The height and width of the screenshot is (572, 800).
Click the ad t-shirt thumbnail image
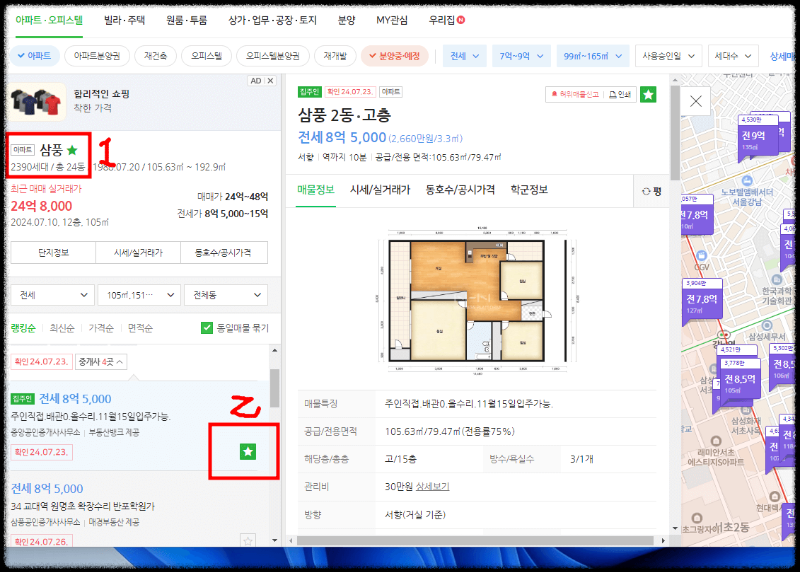pyautogui.click(x=37, y=102)
